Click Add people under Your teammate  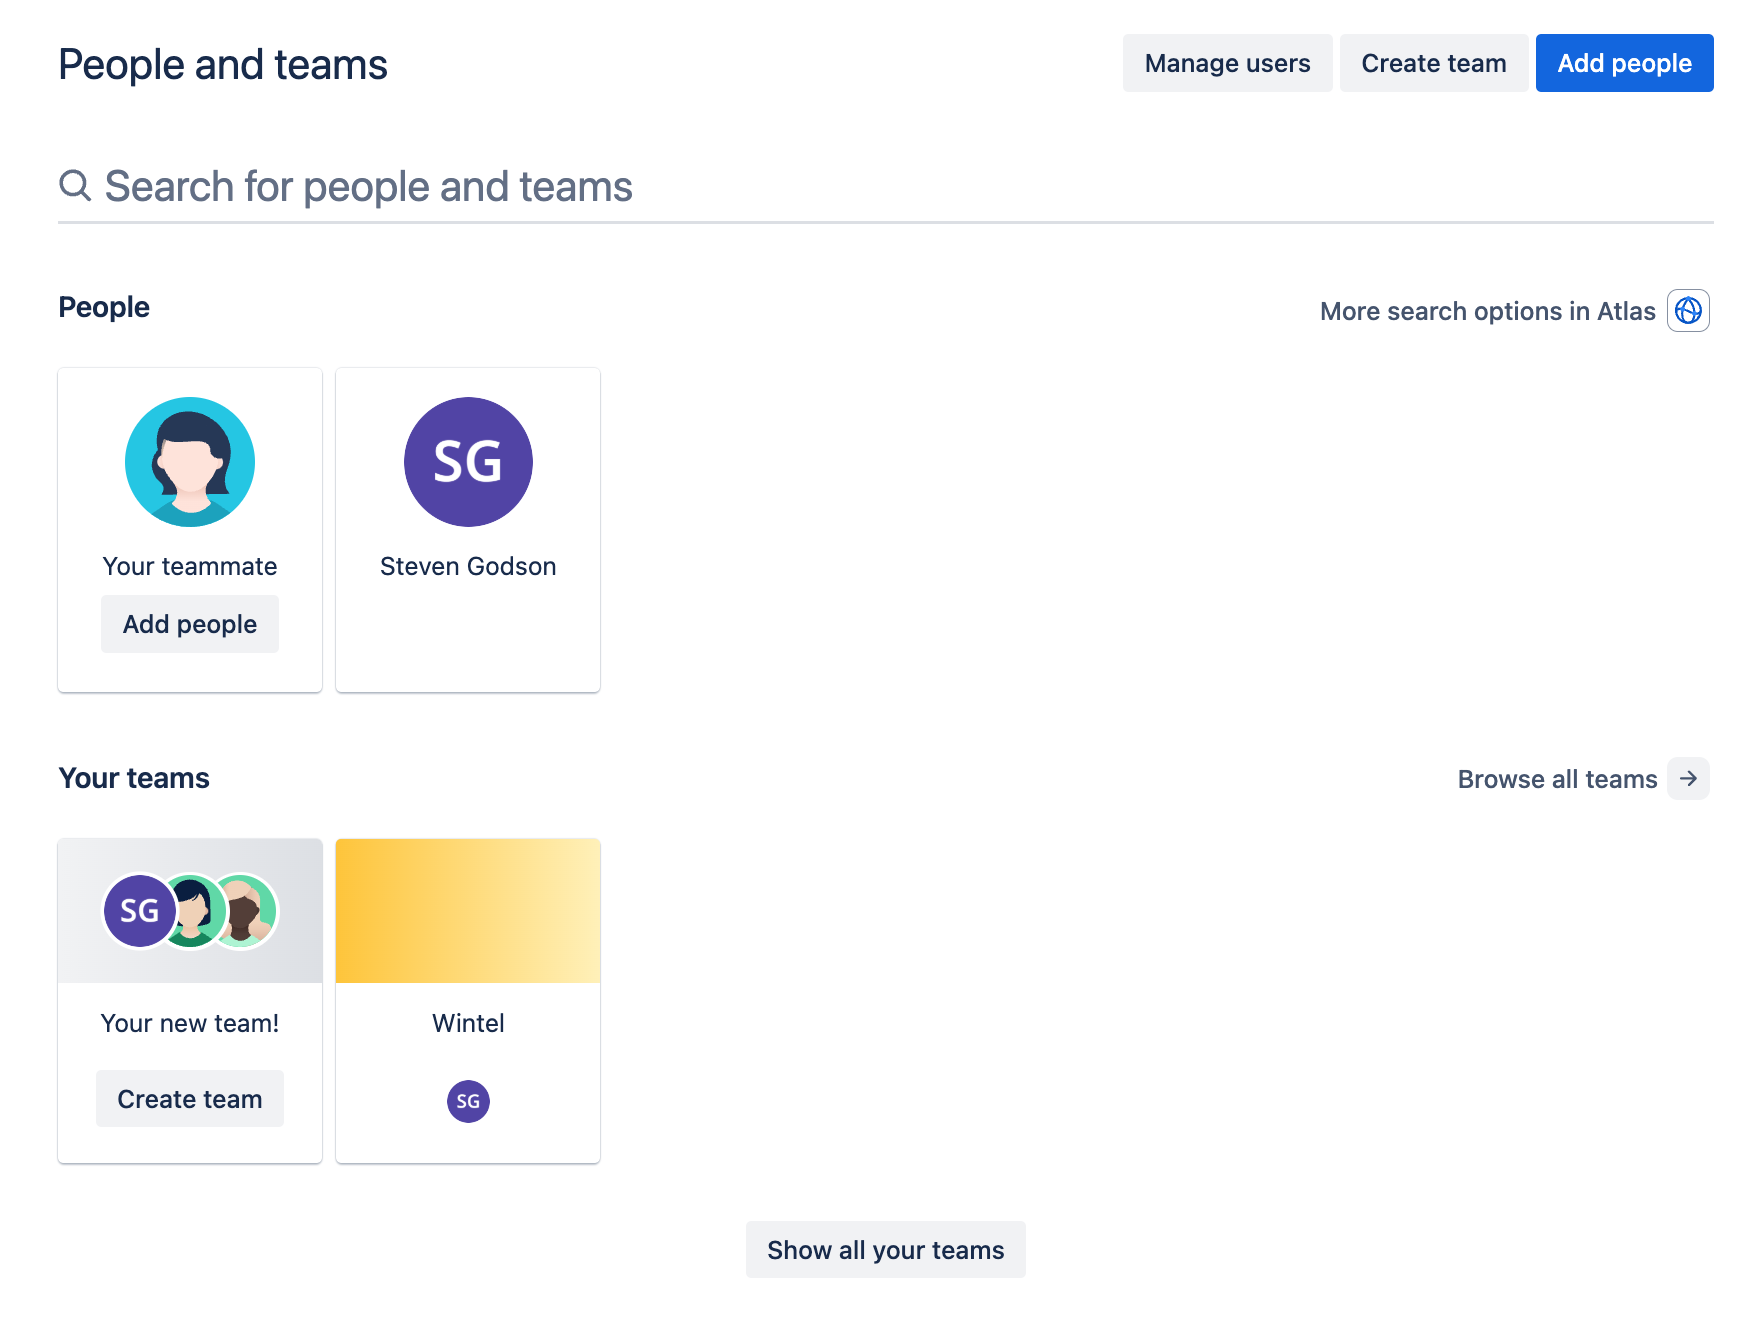(190, 624)
